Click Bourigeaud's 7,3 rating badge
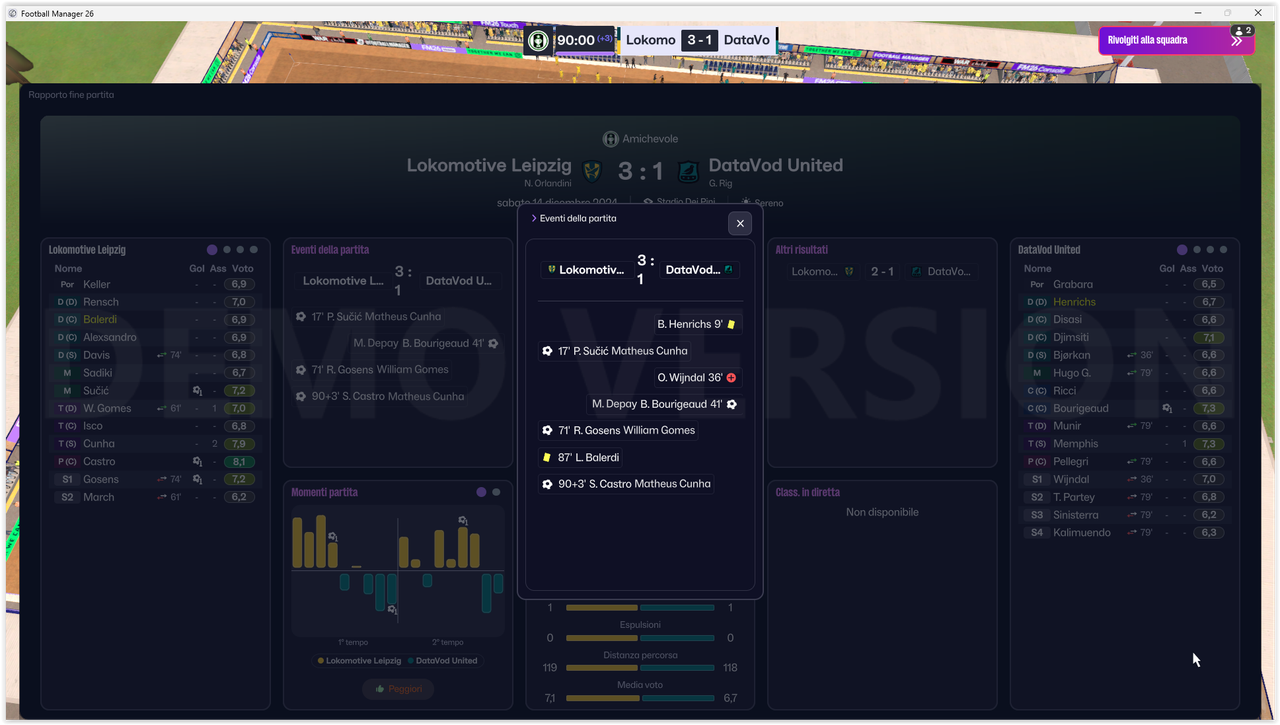1280x725 pixels. point(1208,409)
